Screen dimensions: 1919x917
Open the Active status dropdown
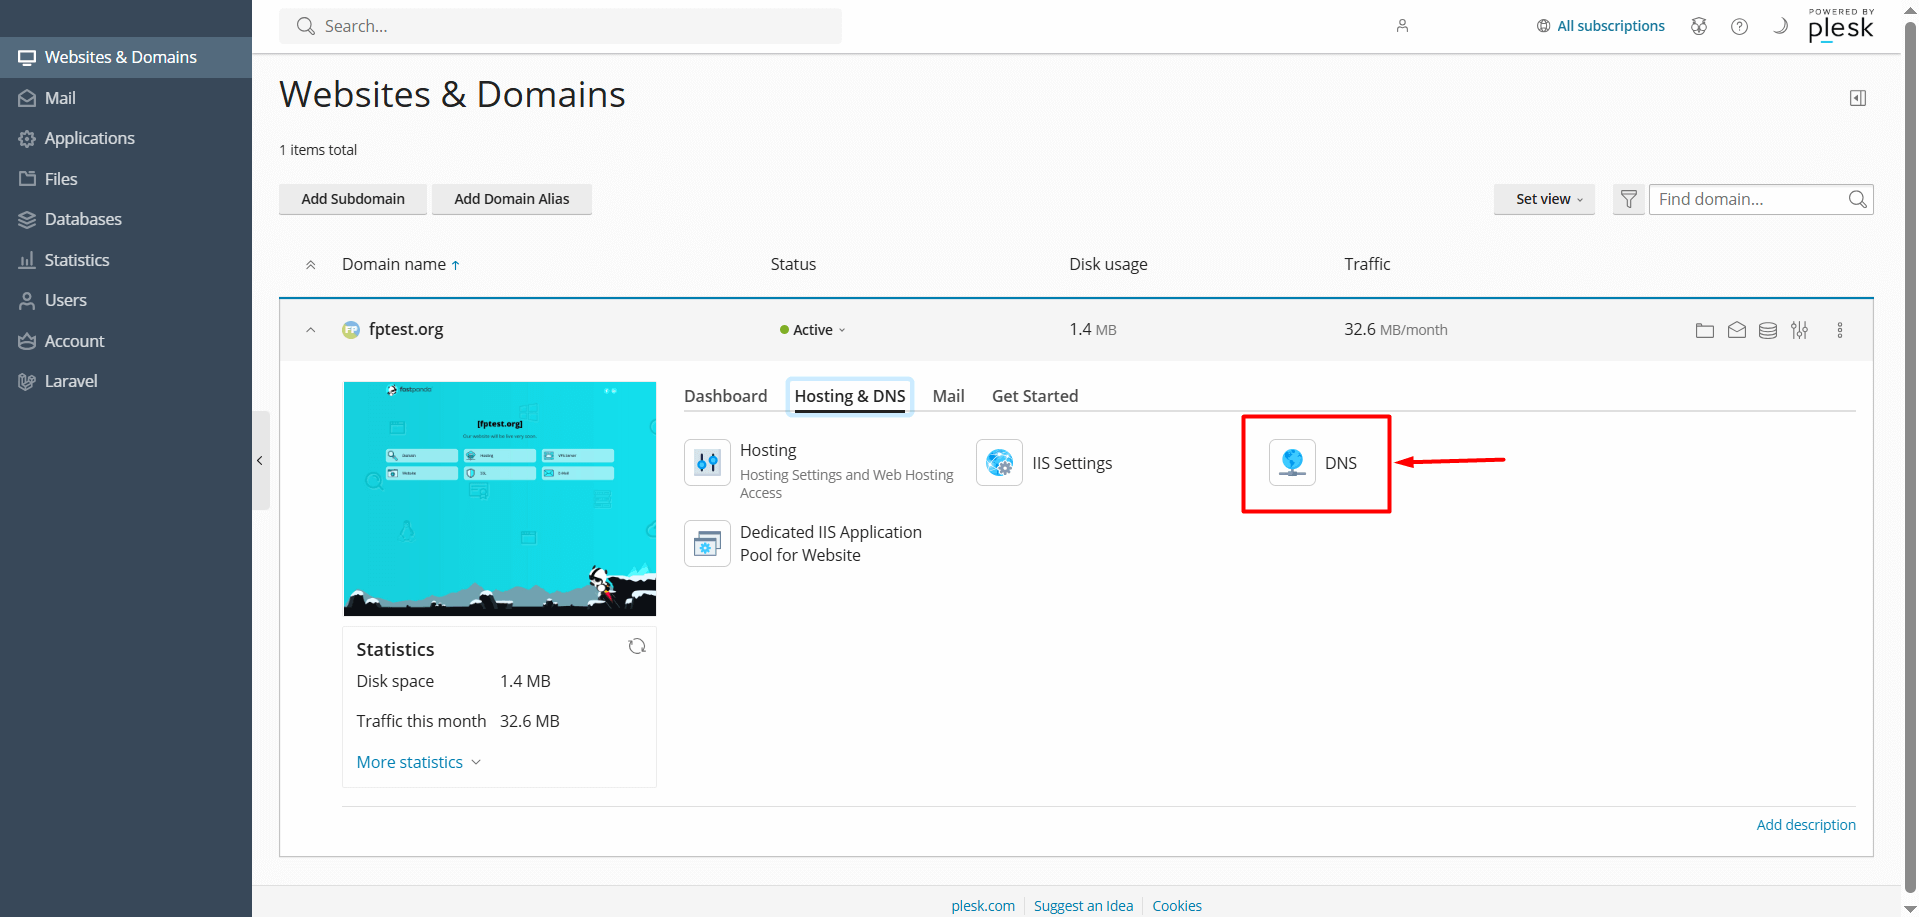coord(812,330)
